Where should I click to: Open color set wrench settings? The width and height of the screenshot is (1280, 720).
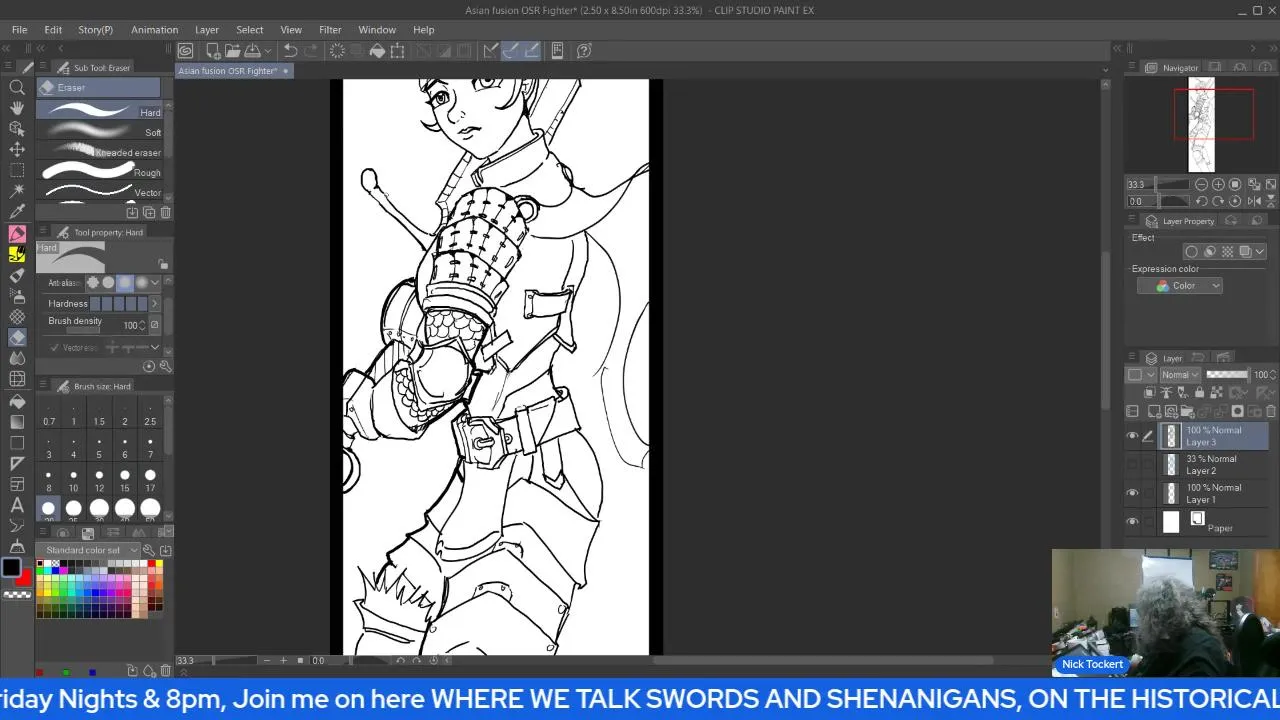pyautogui.click(x=149, y=550)
